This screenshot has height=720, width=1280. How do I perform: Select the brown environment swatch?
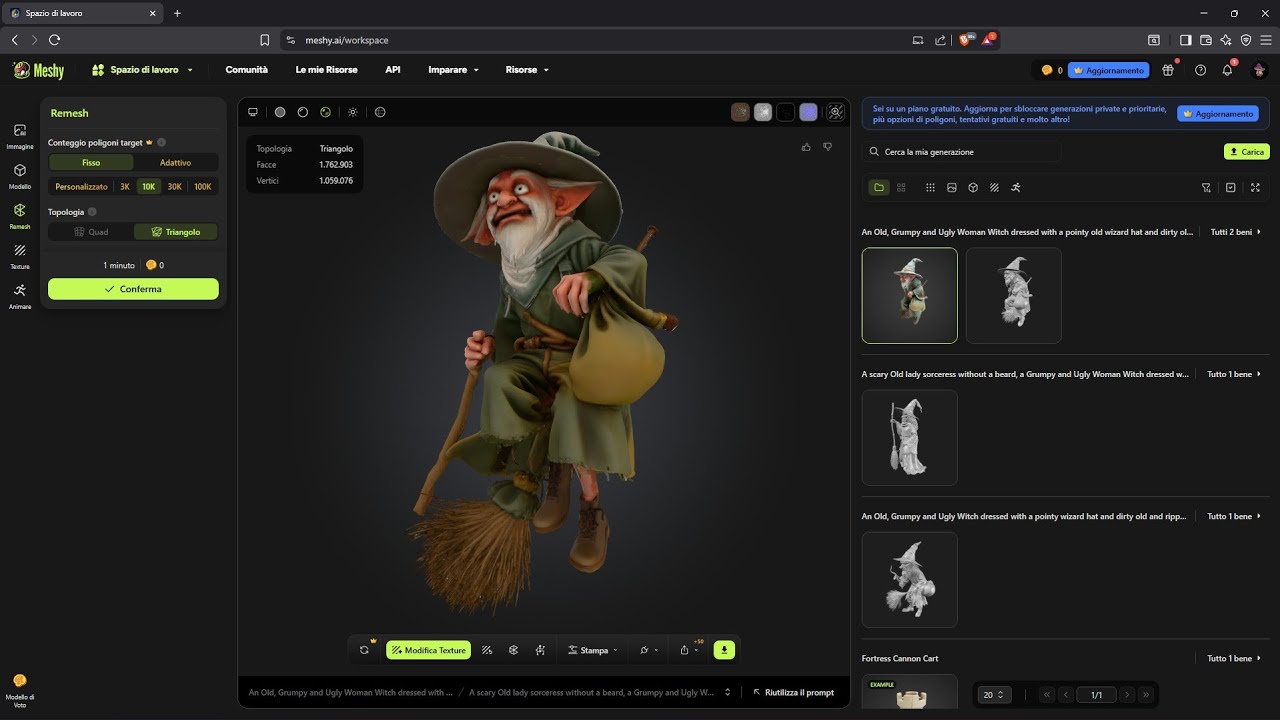tap(740, 112)
